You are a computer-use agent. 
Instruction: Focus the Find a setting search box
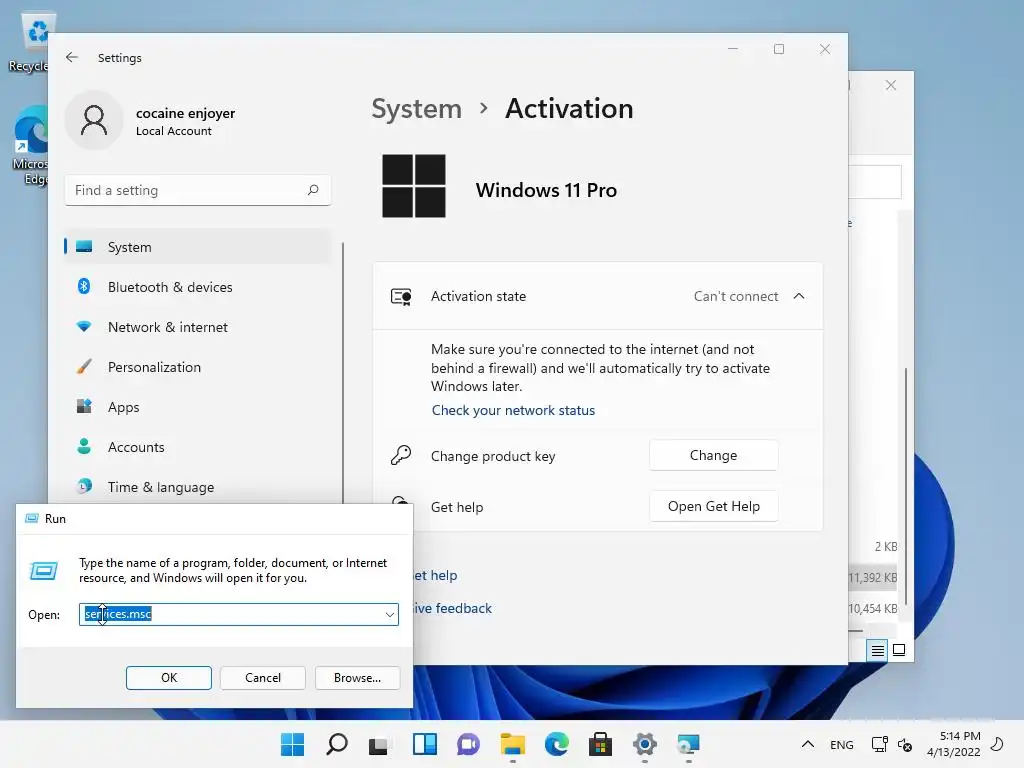pos(198,190)
